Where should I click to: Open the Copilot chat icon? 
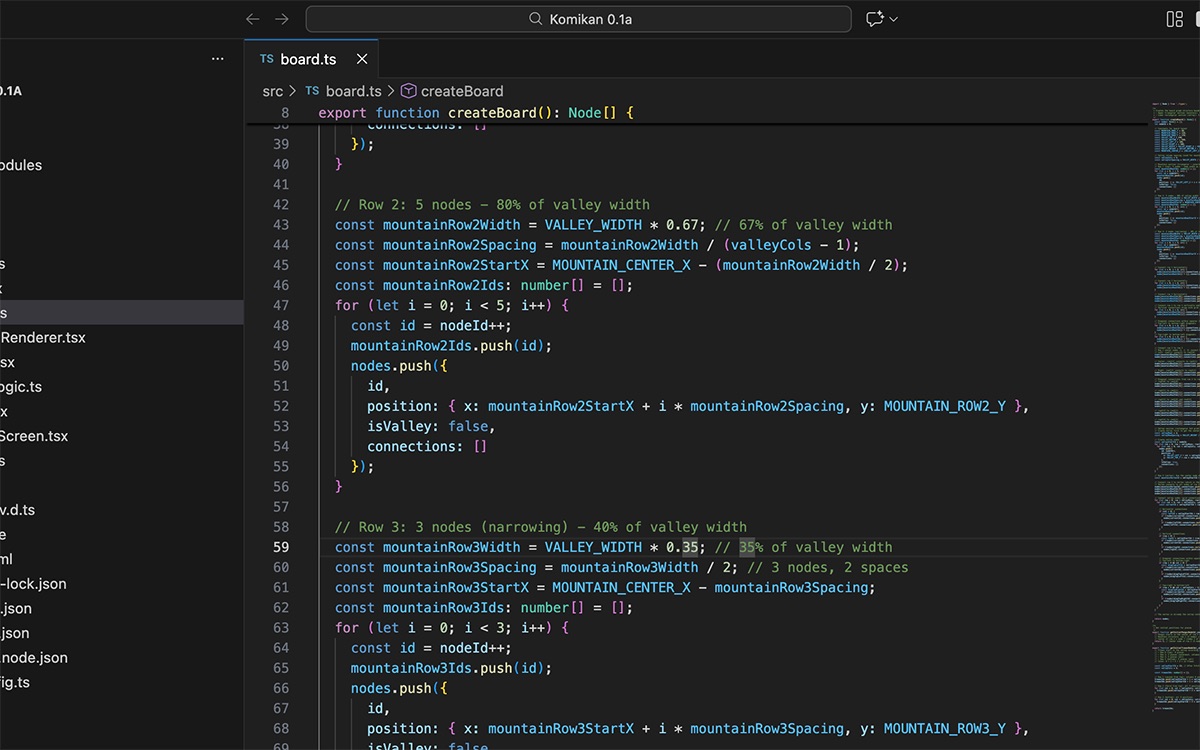click(x=875, y=19)
